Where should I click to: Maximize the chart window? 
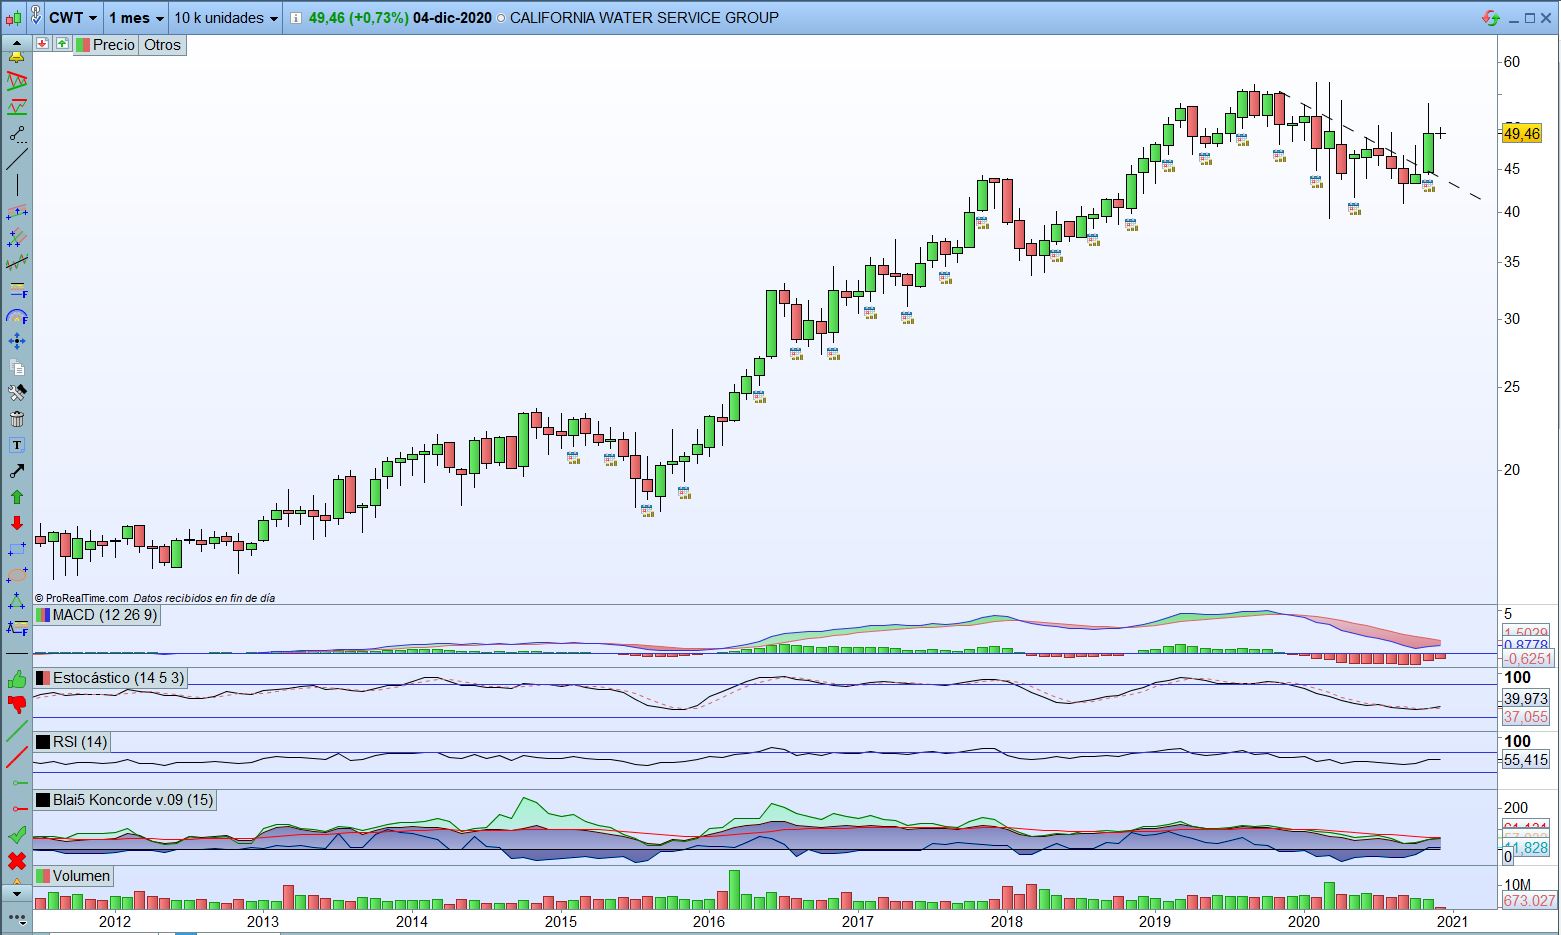click(1529, 18)
